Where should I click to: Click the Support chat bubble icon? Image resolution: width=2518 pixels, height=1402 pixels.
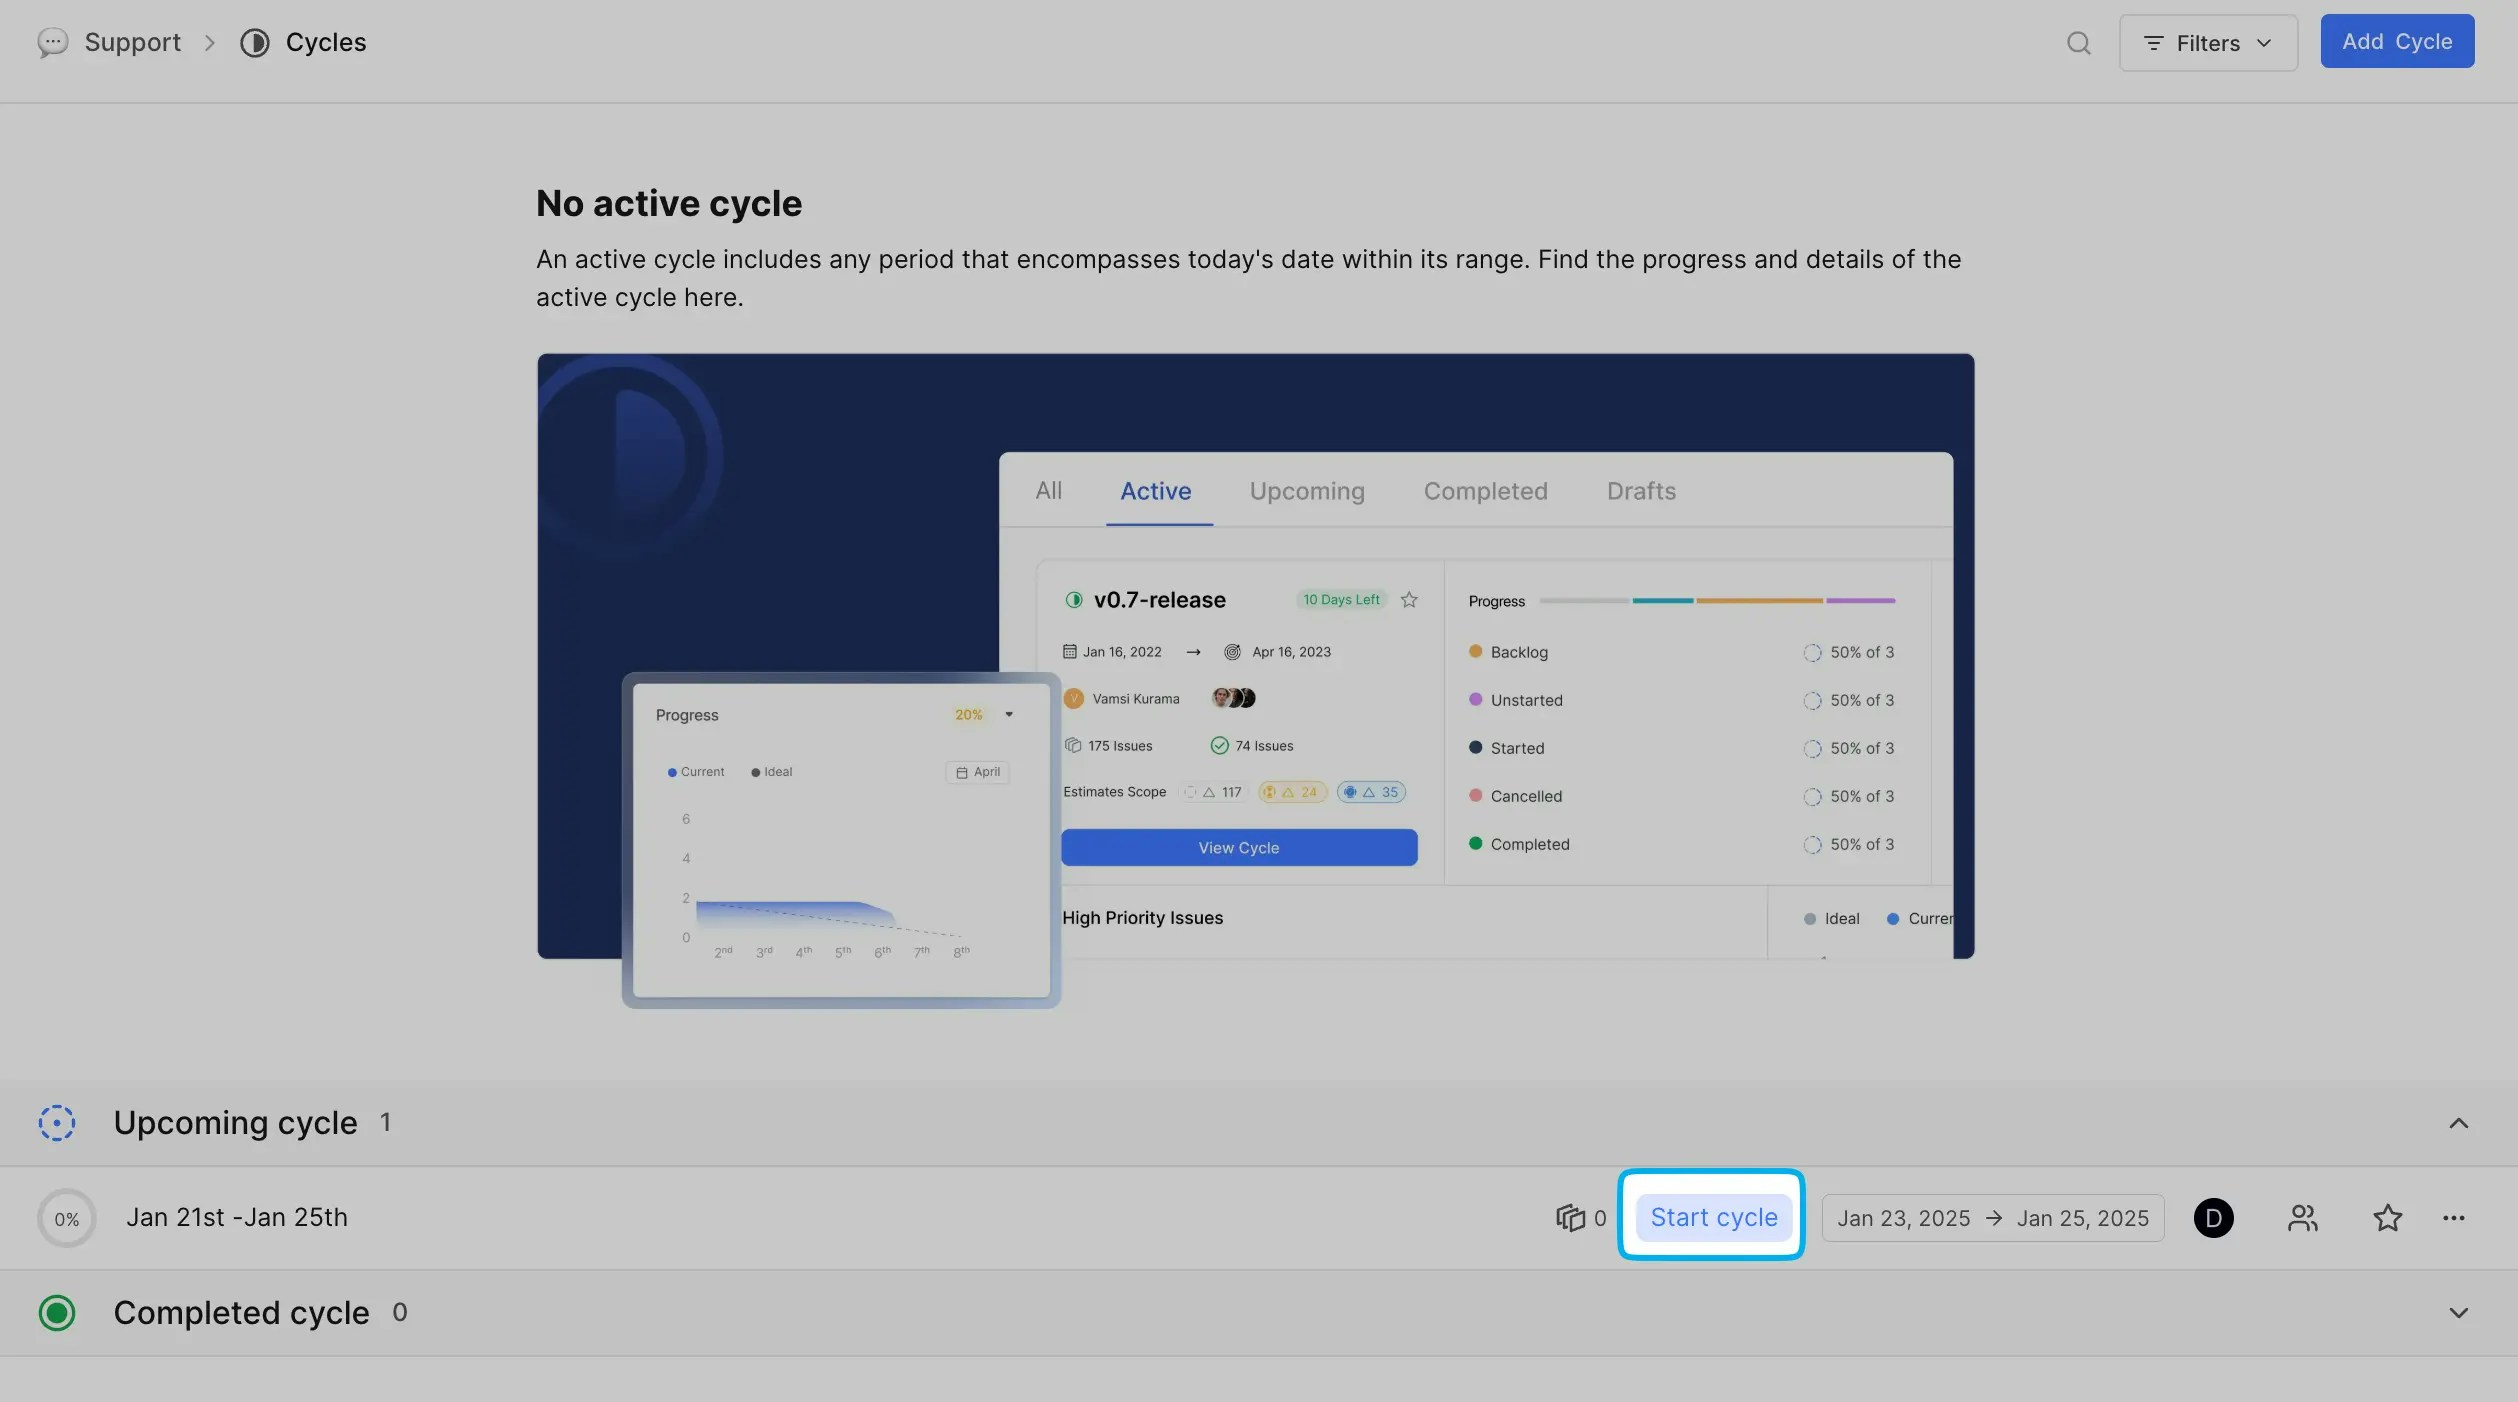[x=52, y=43]
